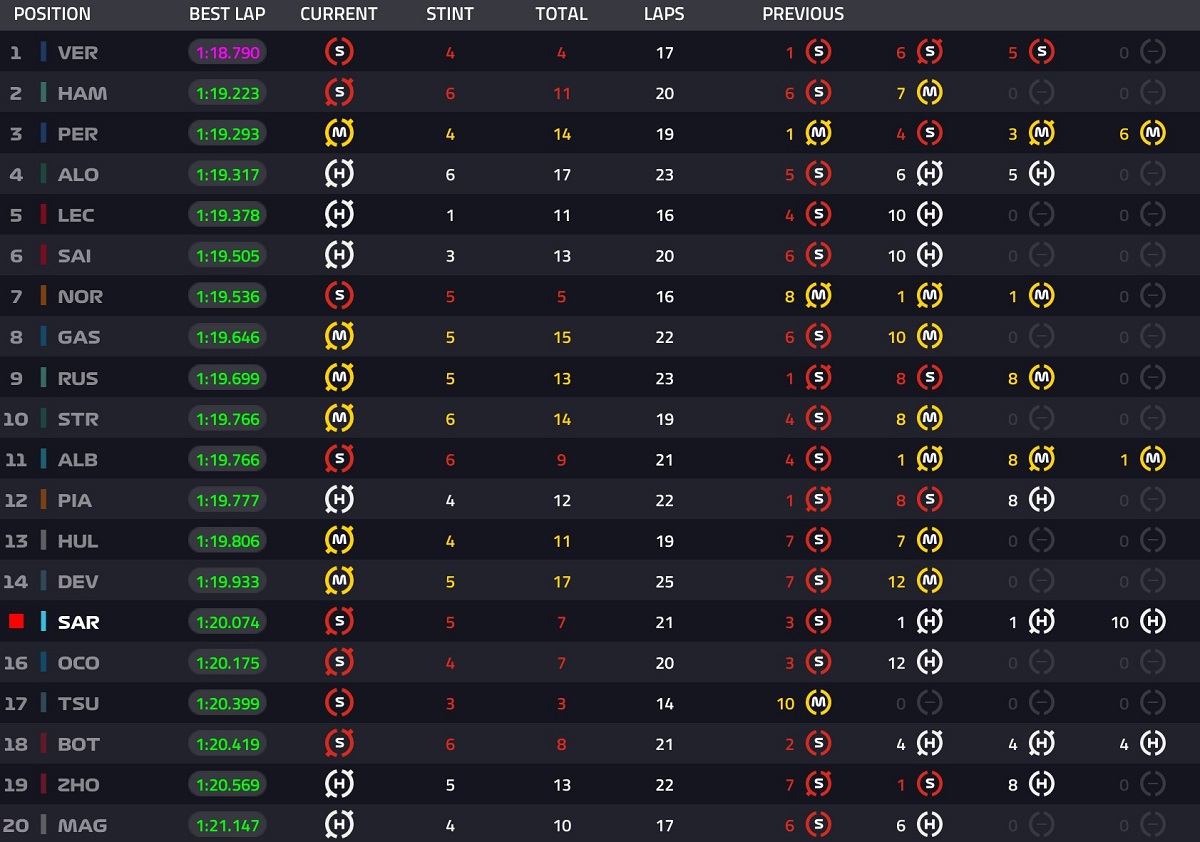Select HAM's 1:19.223 best lap time
Image resolution: width=1200 pixels, height=842 pixels.
pyautogui.click(x=228, y=93)
